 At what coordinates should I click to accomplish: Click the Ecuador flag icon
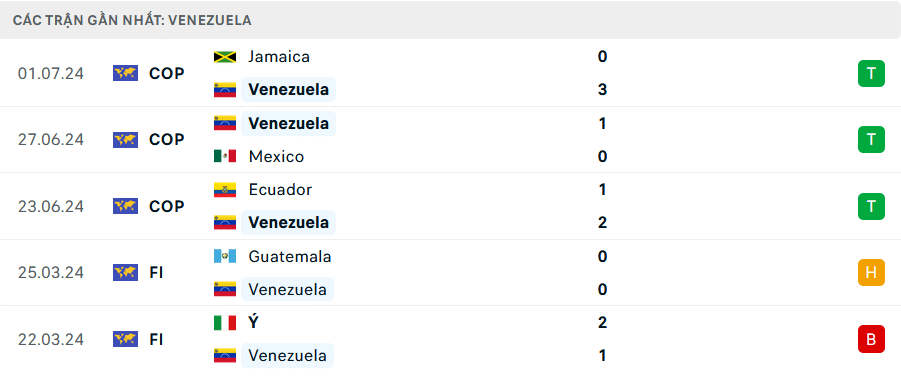[x=225, y=190]
